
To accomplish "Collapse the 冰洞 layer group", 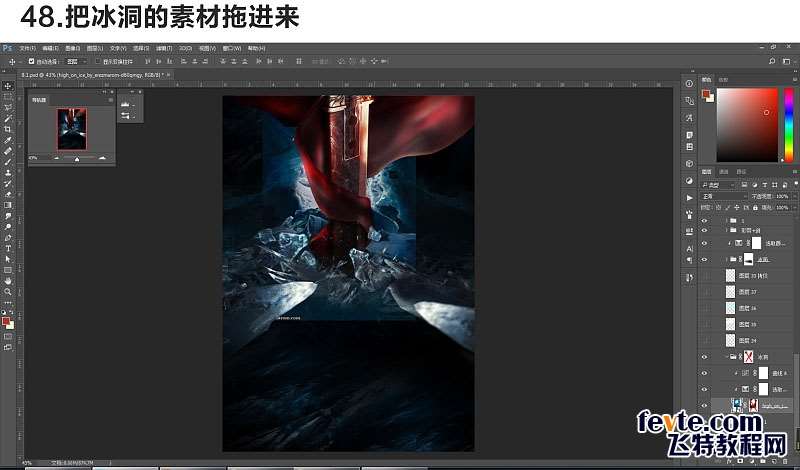I will [726, 357].
